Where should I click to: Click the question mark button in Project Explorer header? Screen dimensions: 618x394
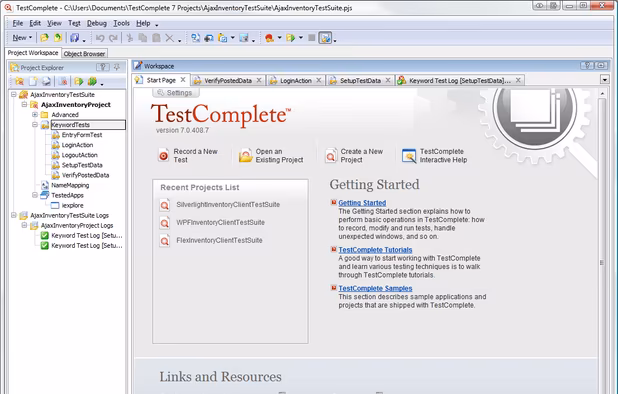[103, 67]
